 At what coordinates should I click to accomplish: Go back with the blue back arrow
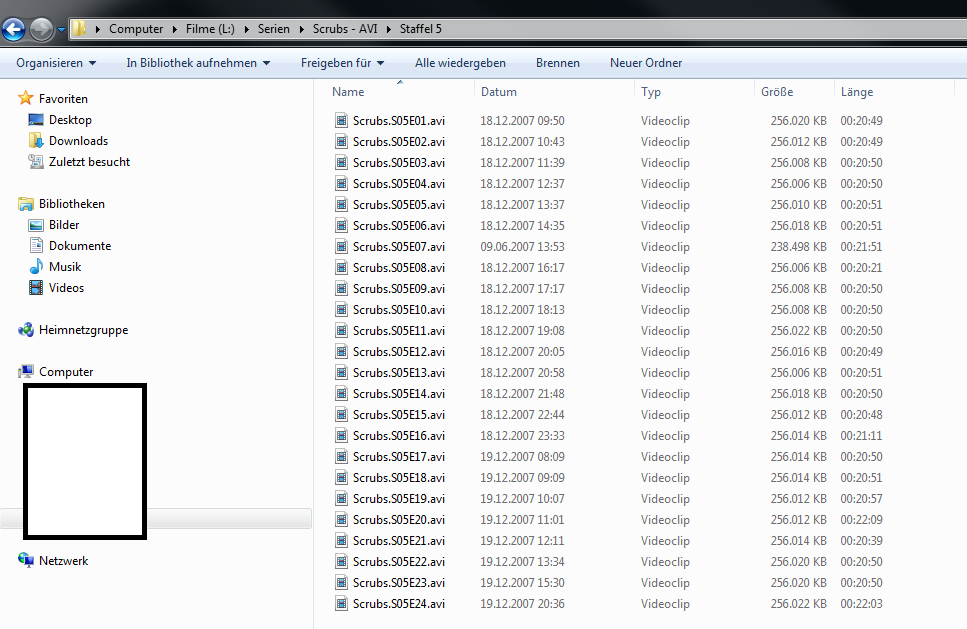click(14, 29)
